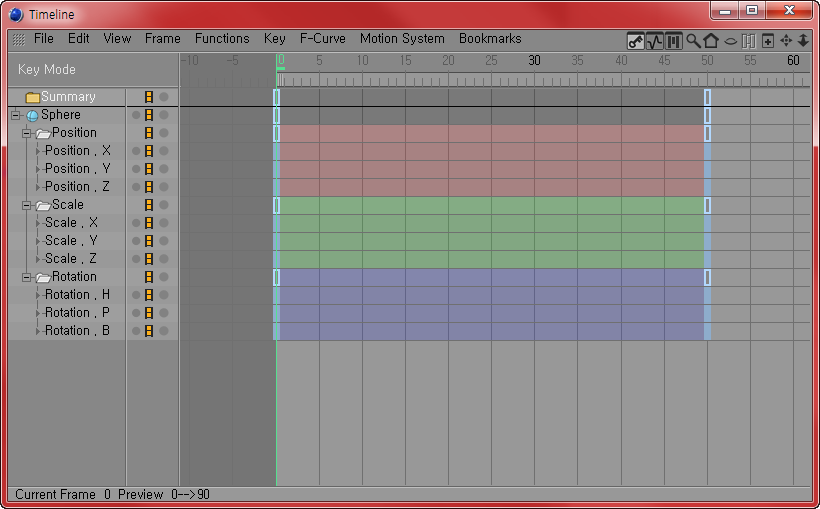Click the house home icon

[x=711, y=41]
